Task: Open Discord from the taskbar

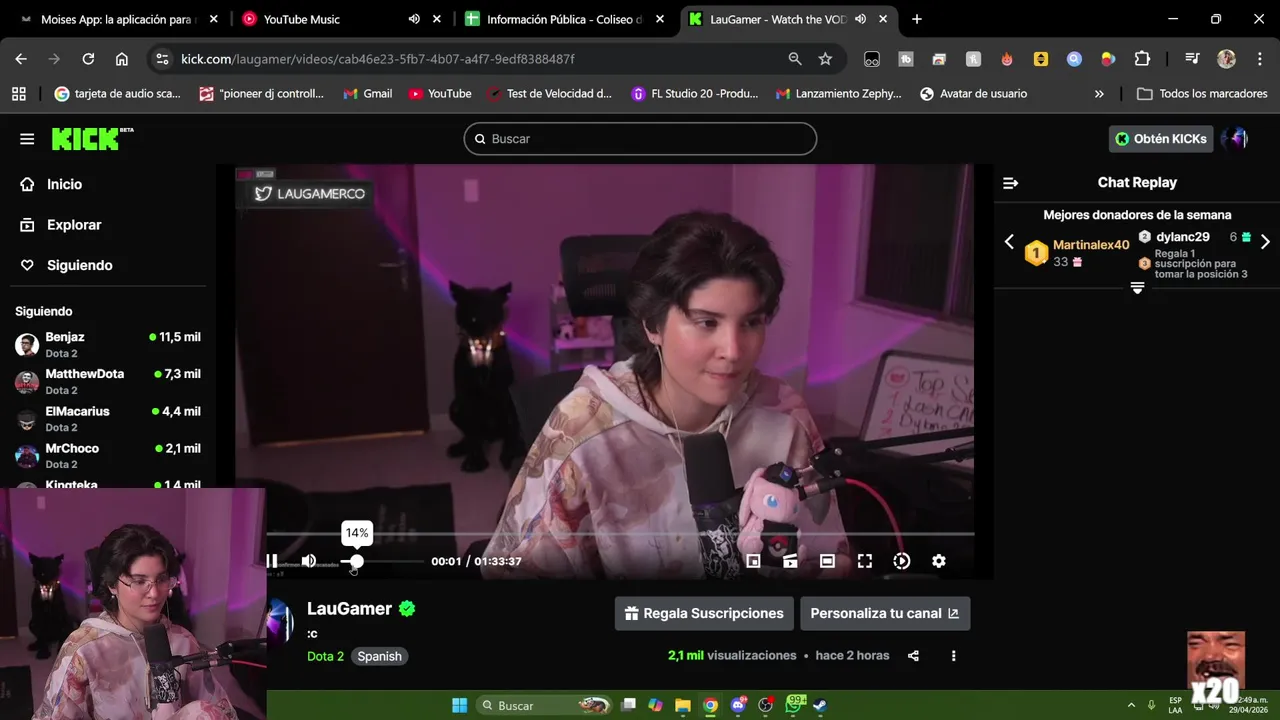Action: click(x=738, y=705)
